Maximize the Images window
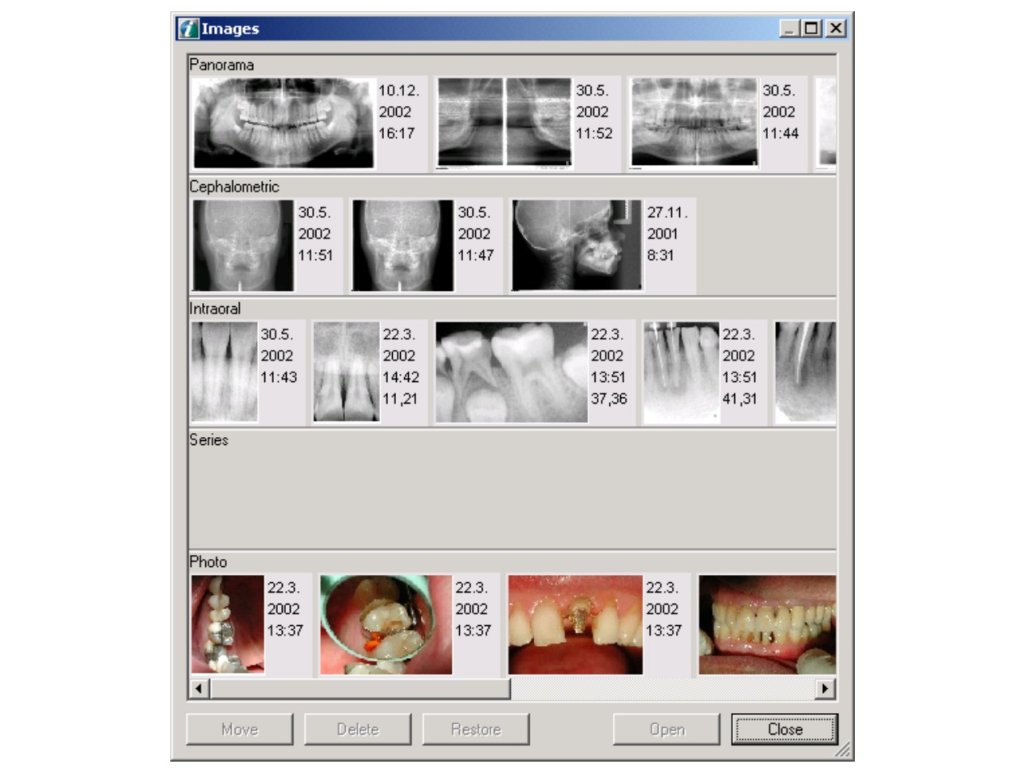The height and width of the screenshot is (768, 1024). point(812,29)
